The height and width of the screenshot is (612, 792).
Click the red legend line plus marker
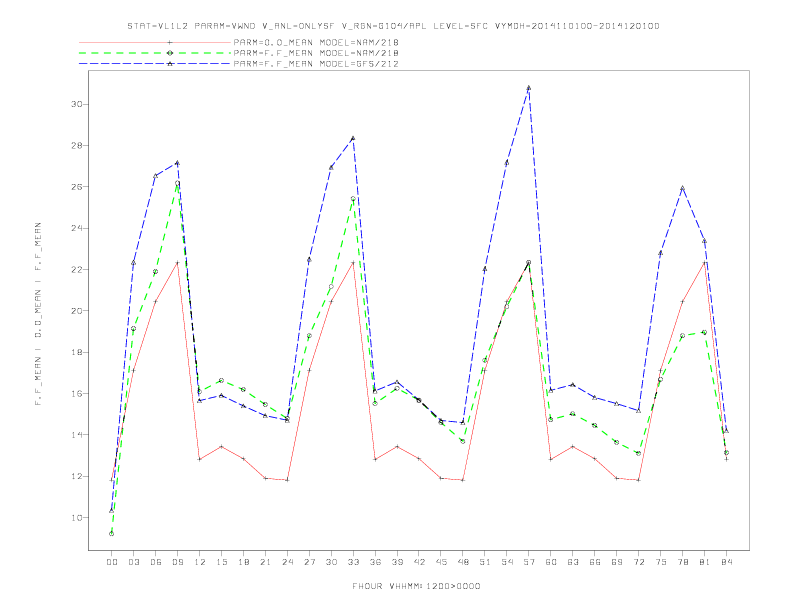pyautogui.click(x=170, y=42)
